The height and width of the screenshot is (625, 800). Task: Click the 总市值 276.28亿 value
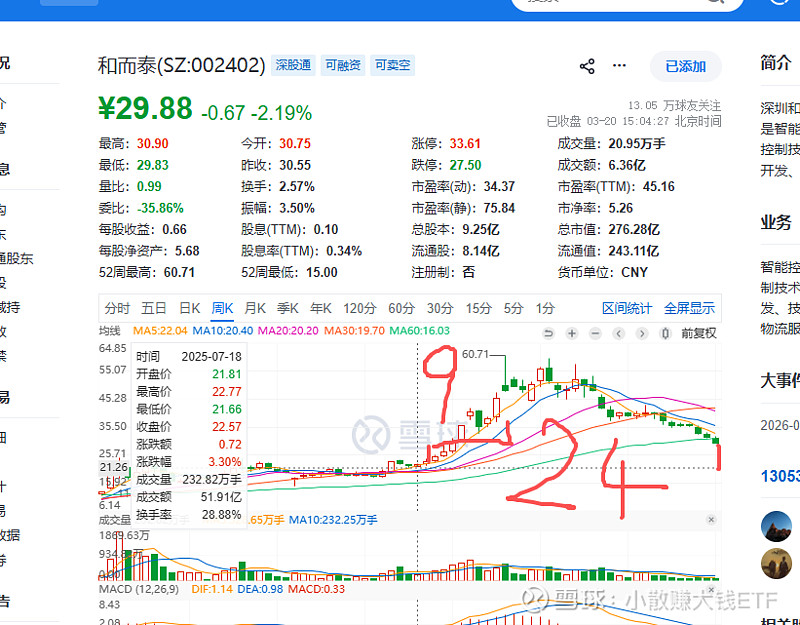pyautogui.click(x=634, y=230)
